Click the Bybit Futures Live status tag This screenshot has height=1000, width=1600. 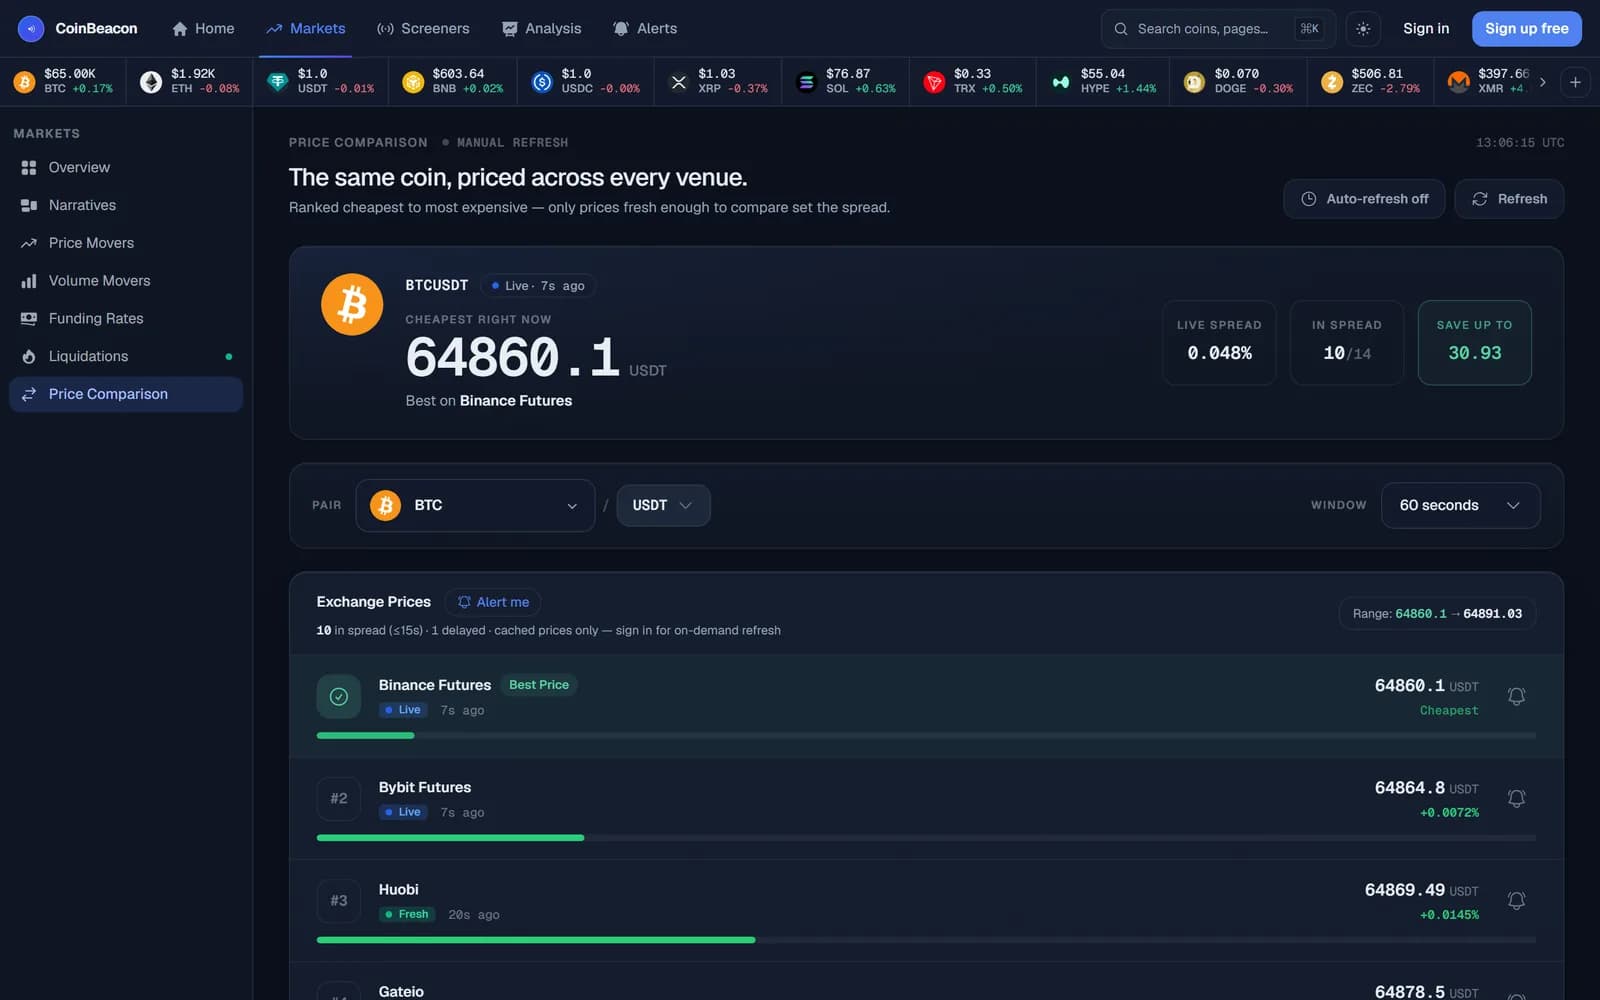tap(403, 812)
